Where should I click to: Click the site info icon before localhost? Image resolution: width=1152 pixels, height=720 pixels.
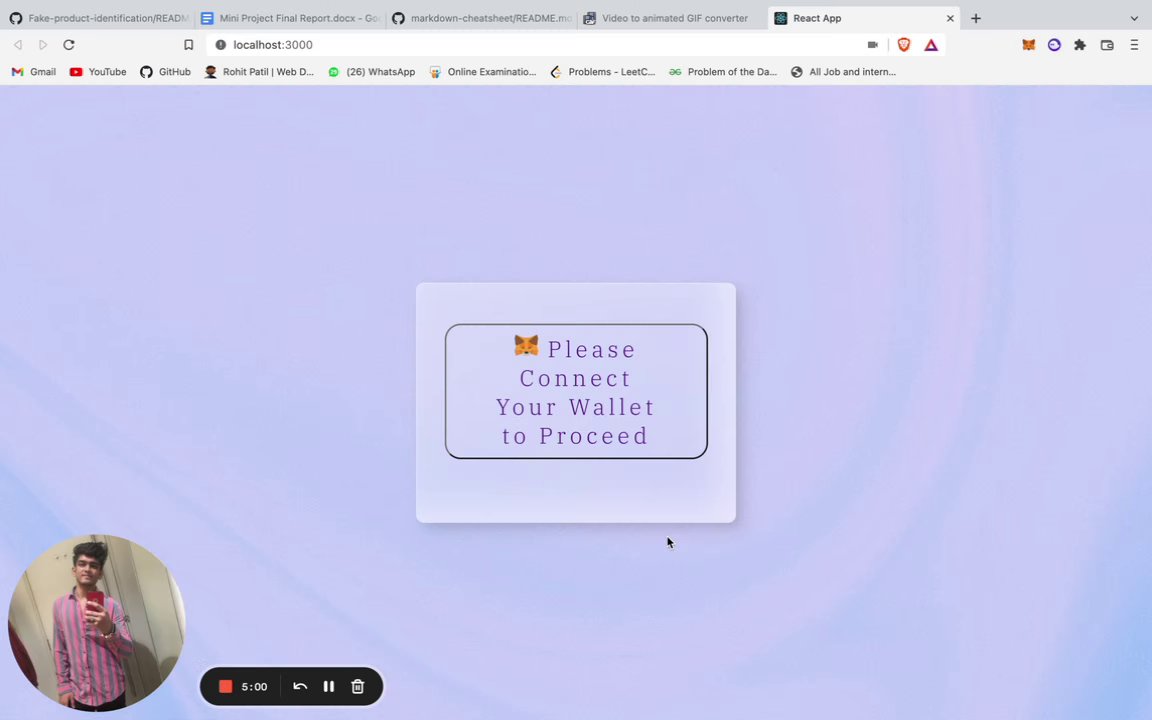[220, 45]
